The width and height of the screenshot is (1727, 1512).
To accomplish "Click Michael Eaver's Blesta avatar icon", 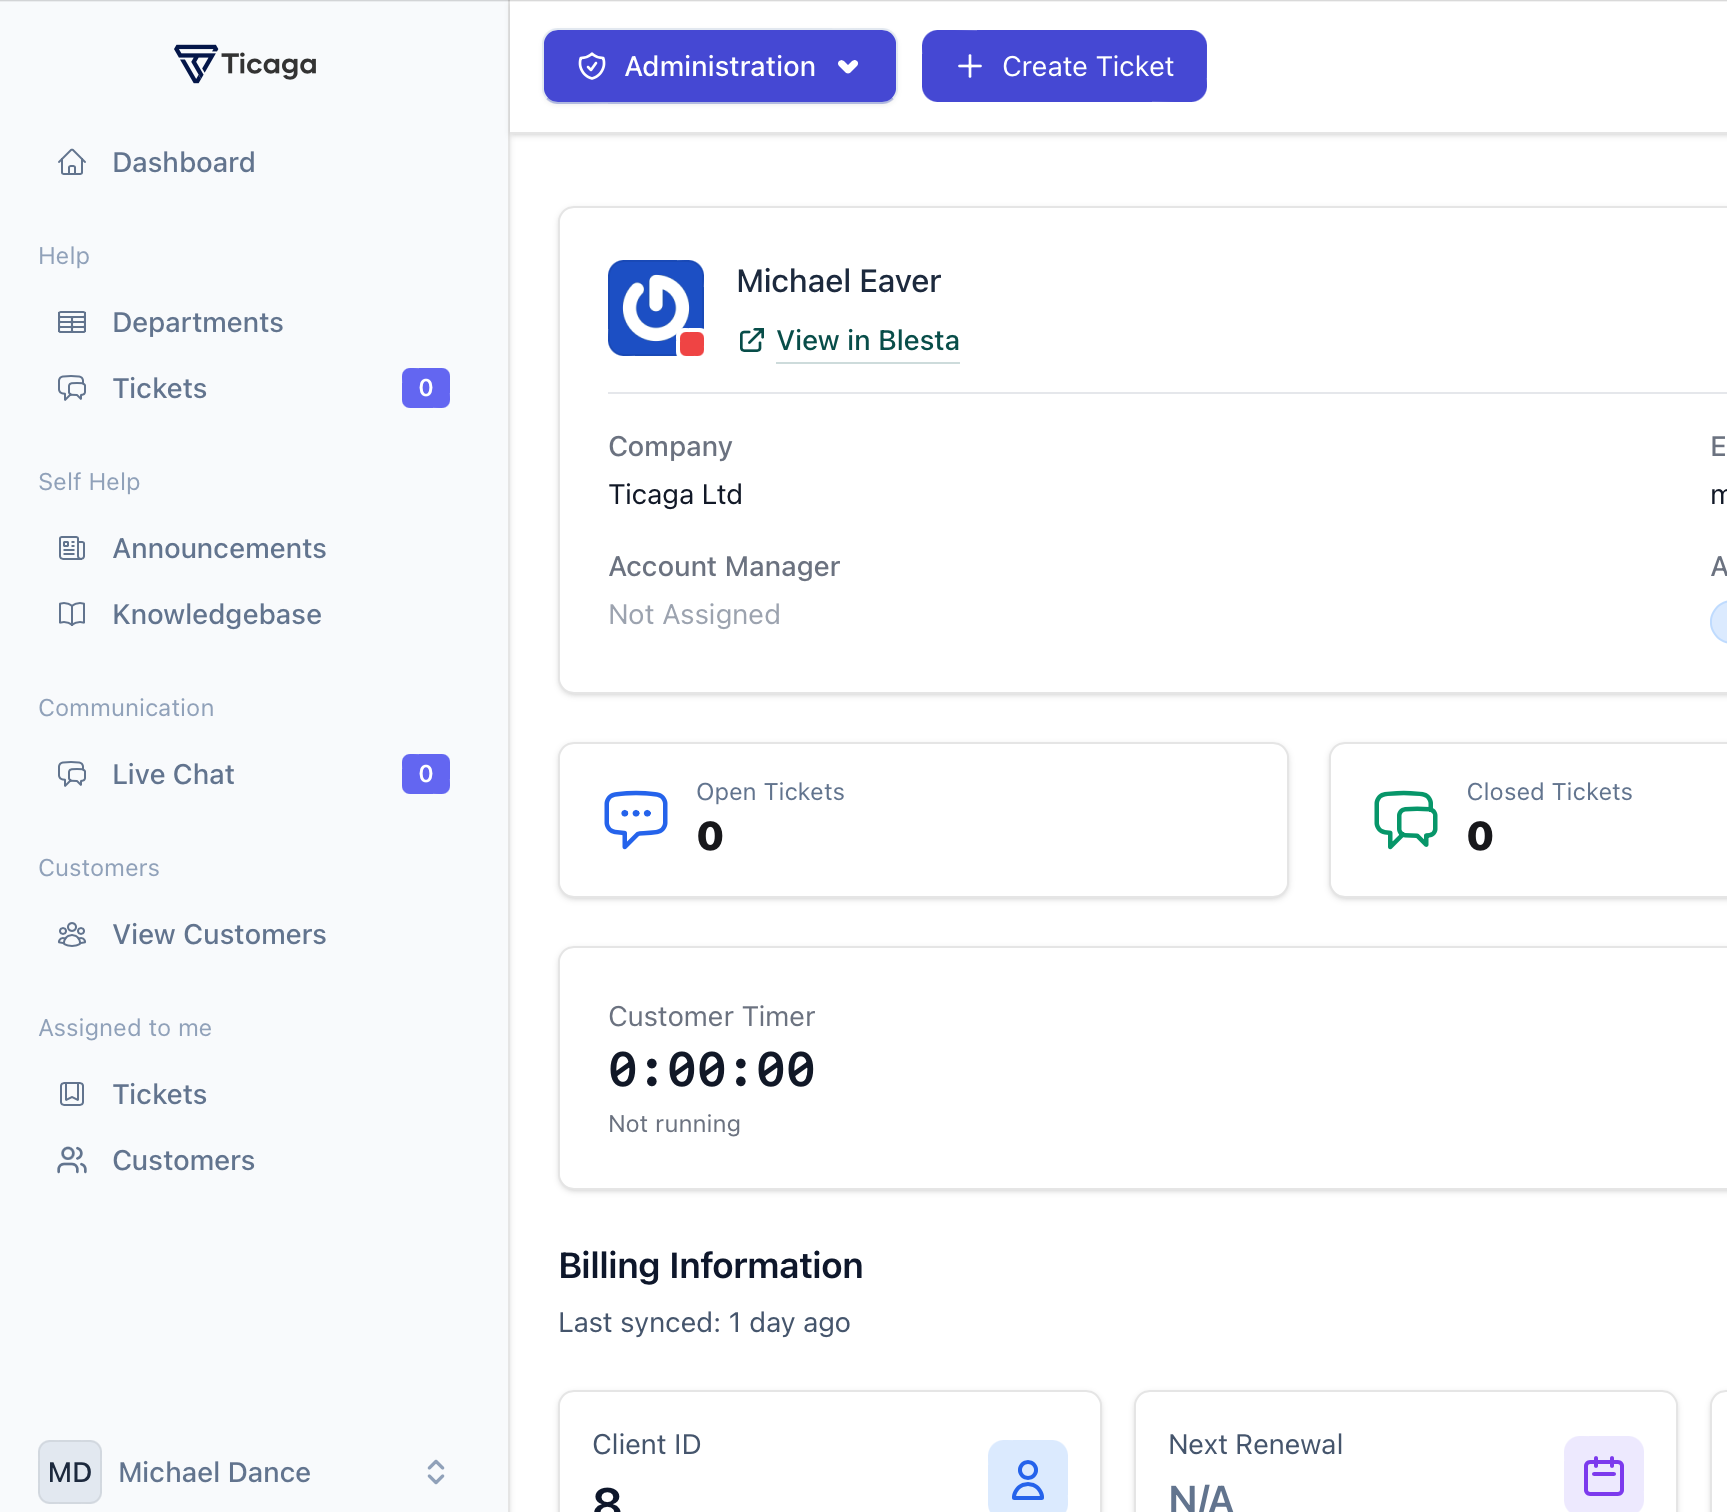I will pyautogui.click(x=655, y=308).
